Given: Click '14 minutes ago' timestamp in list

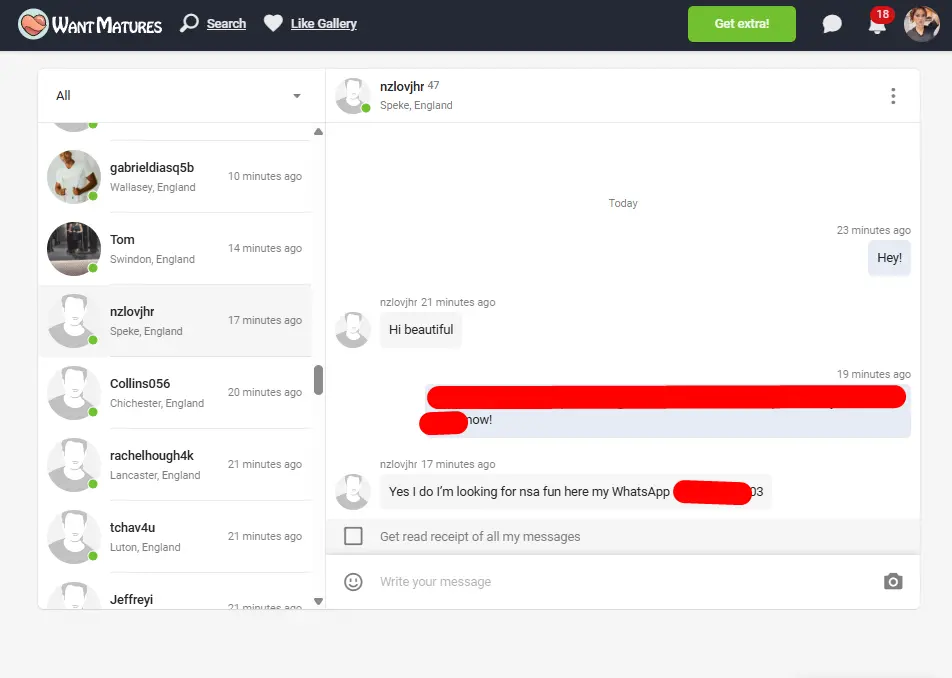Looking at the screenshot, I should (x=265, y=248).
